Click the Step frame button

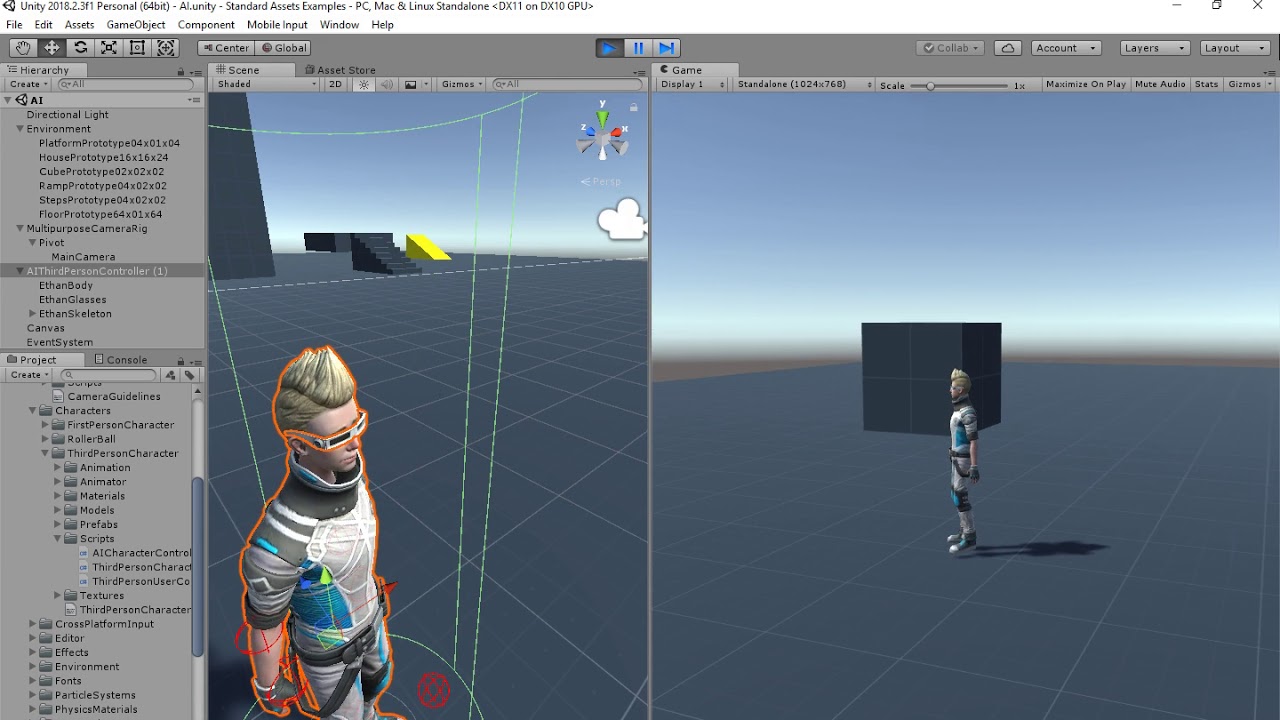coord(664,47)
